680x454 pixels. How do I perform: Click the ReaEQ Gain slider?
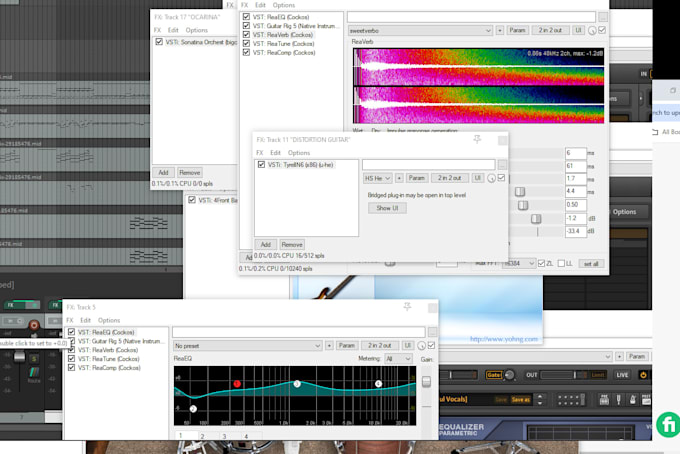[x=426, y=382]
